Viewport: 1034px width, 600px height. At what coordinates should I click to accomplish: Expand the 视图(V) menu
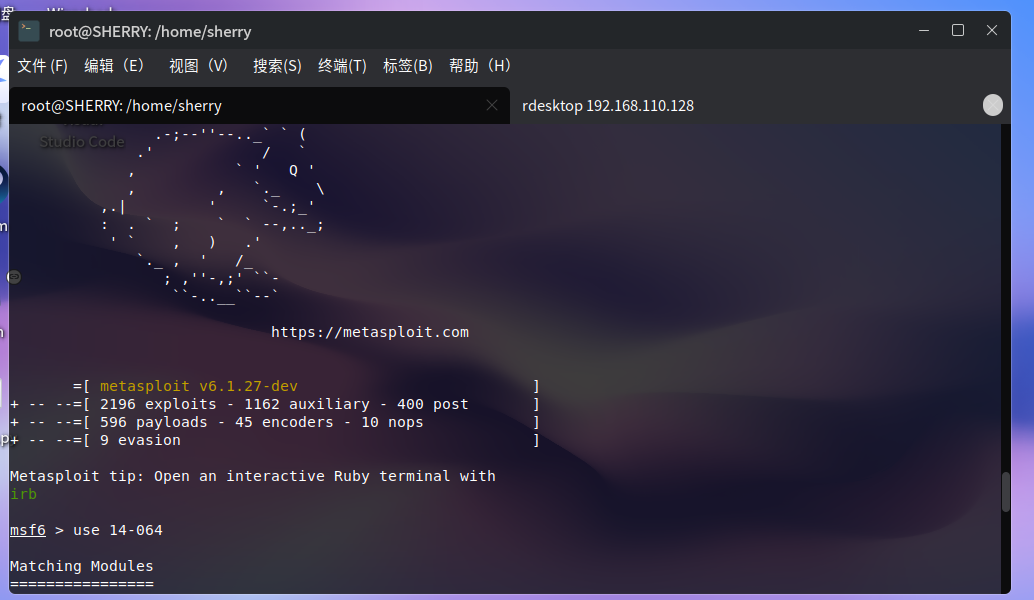(x=199, y=66)
